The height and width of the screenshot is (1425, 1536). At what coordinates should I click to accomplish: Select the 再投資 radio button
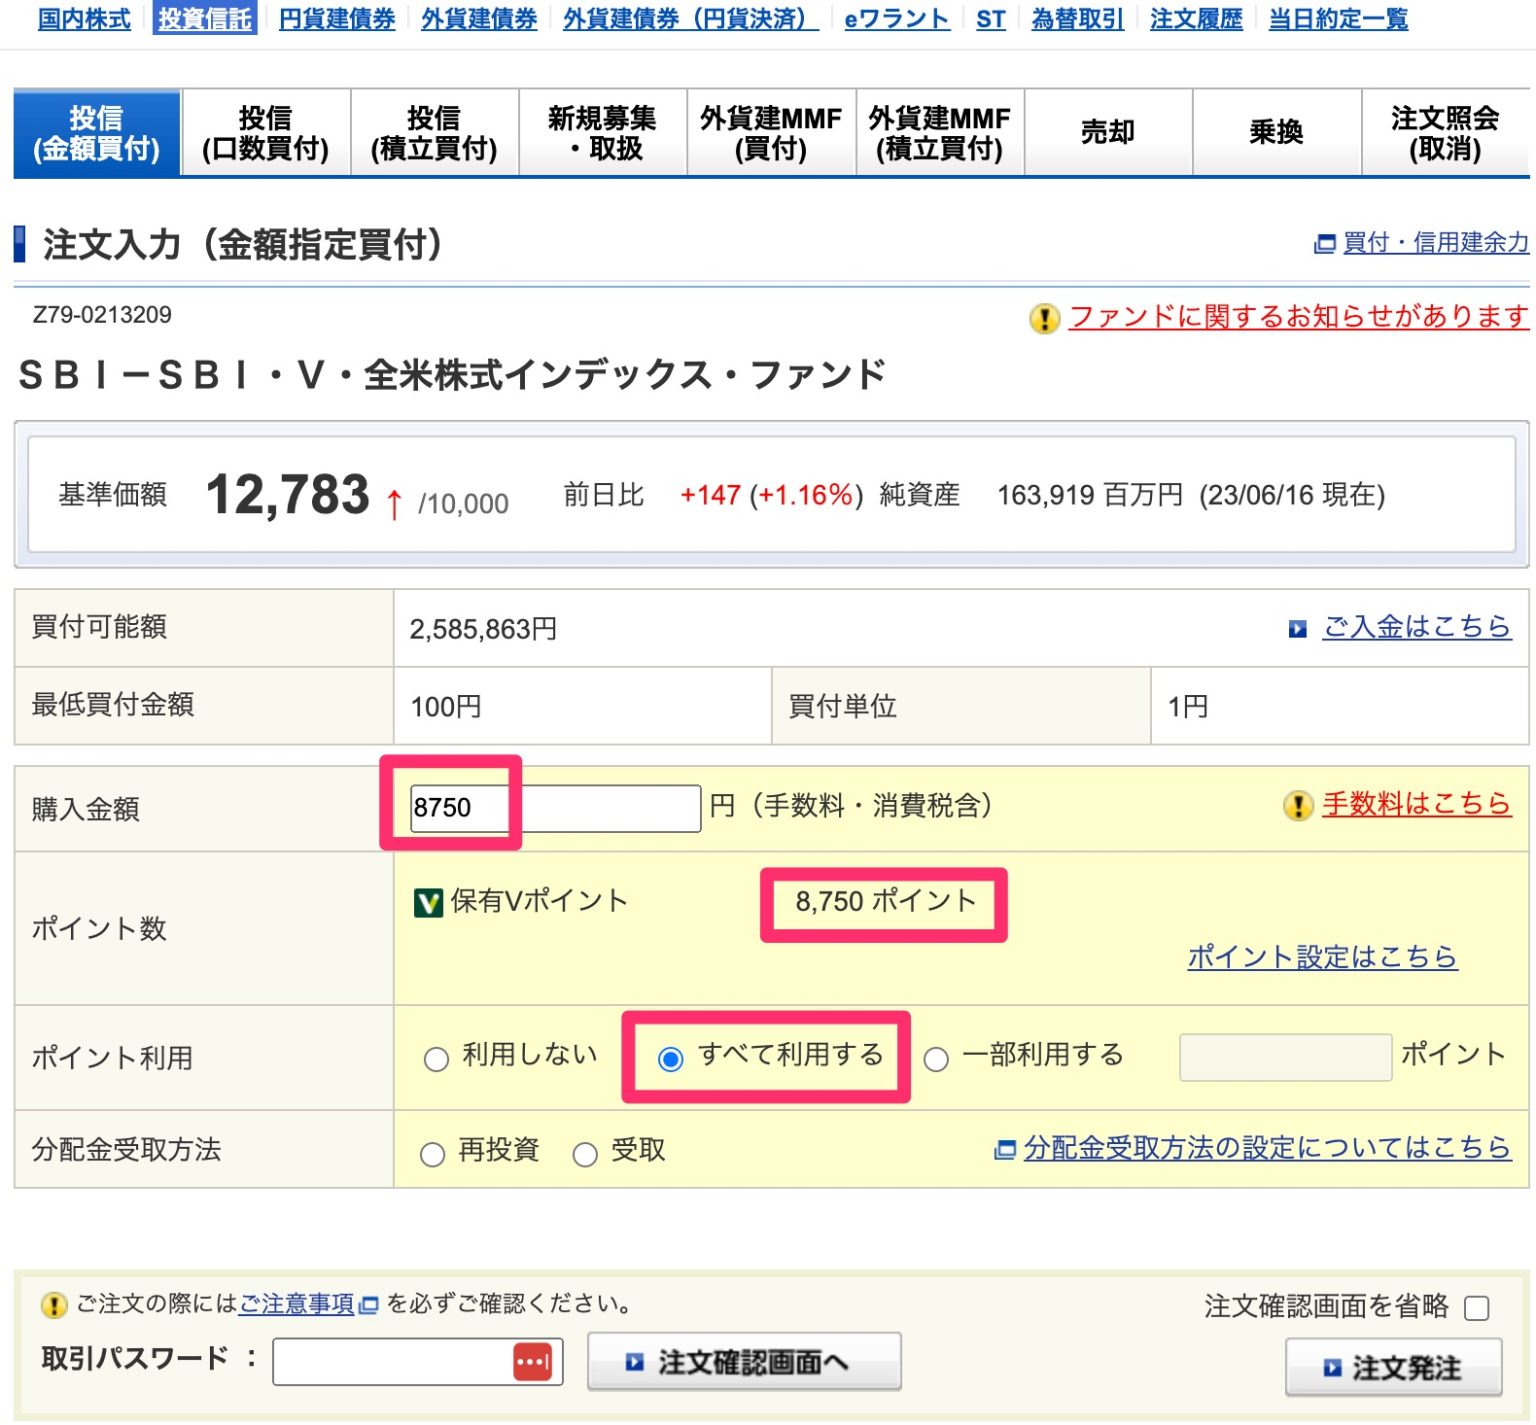(x=432, y=1152)
